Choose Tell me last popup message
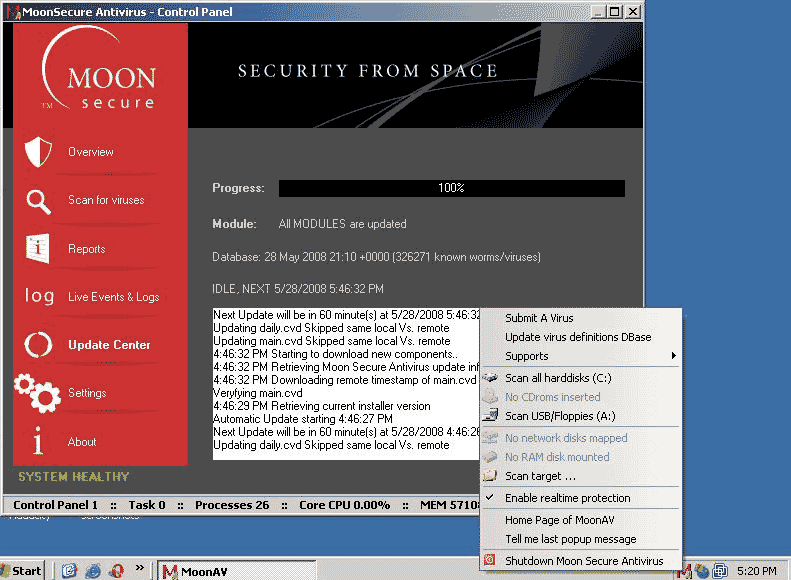Screen dimensions: 791x580 click(x=581, y=539)
